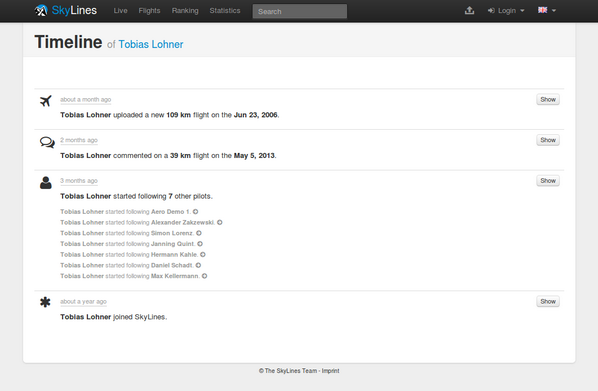Screen dimensions: 598x391
Task: Click the '2 months ago' timestamp
Action: click(x=79, y=140)
